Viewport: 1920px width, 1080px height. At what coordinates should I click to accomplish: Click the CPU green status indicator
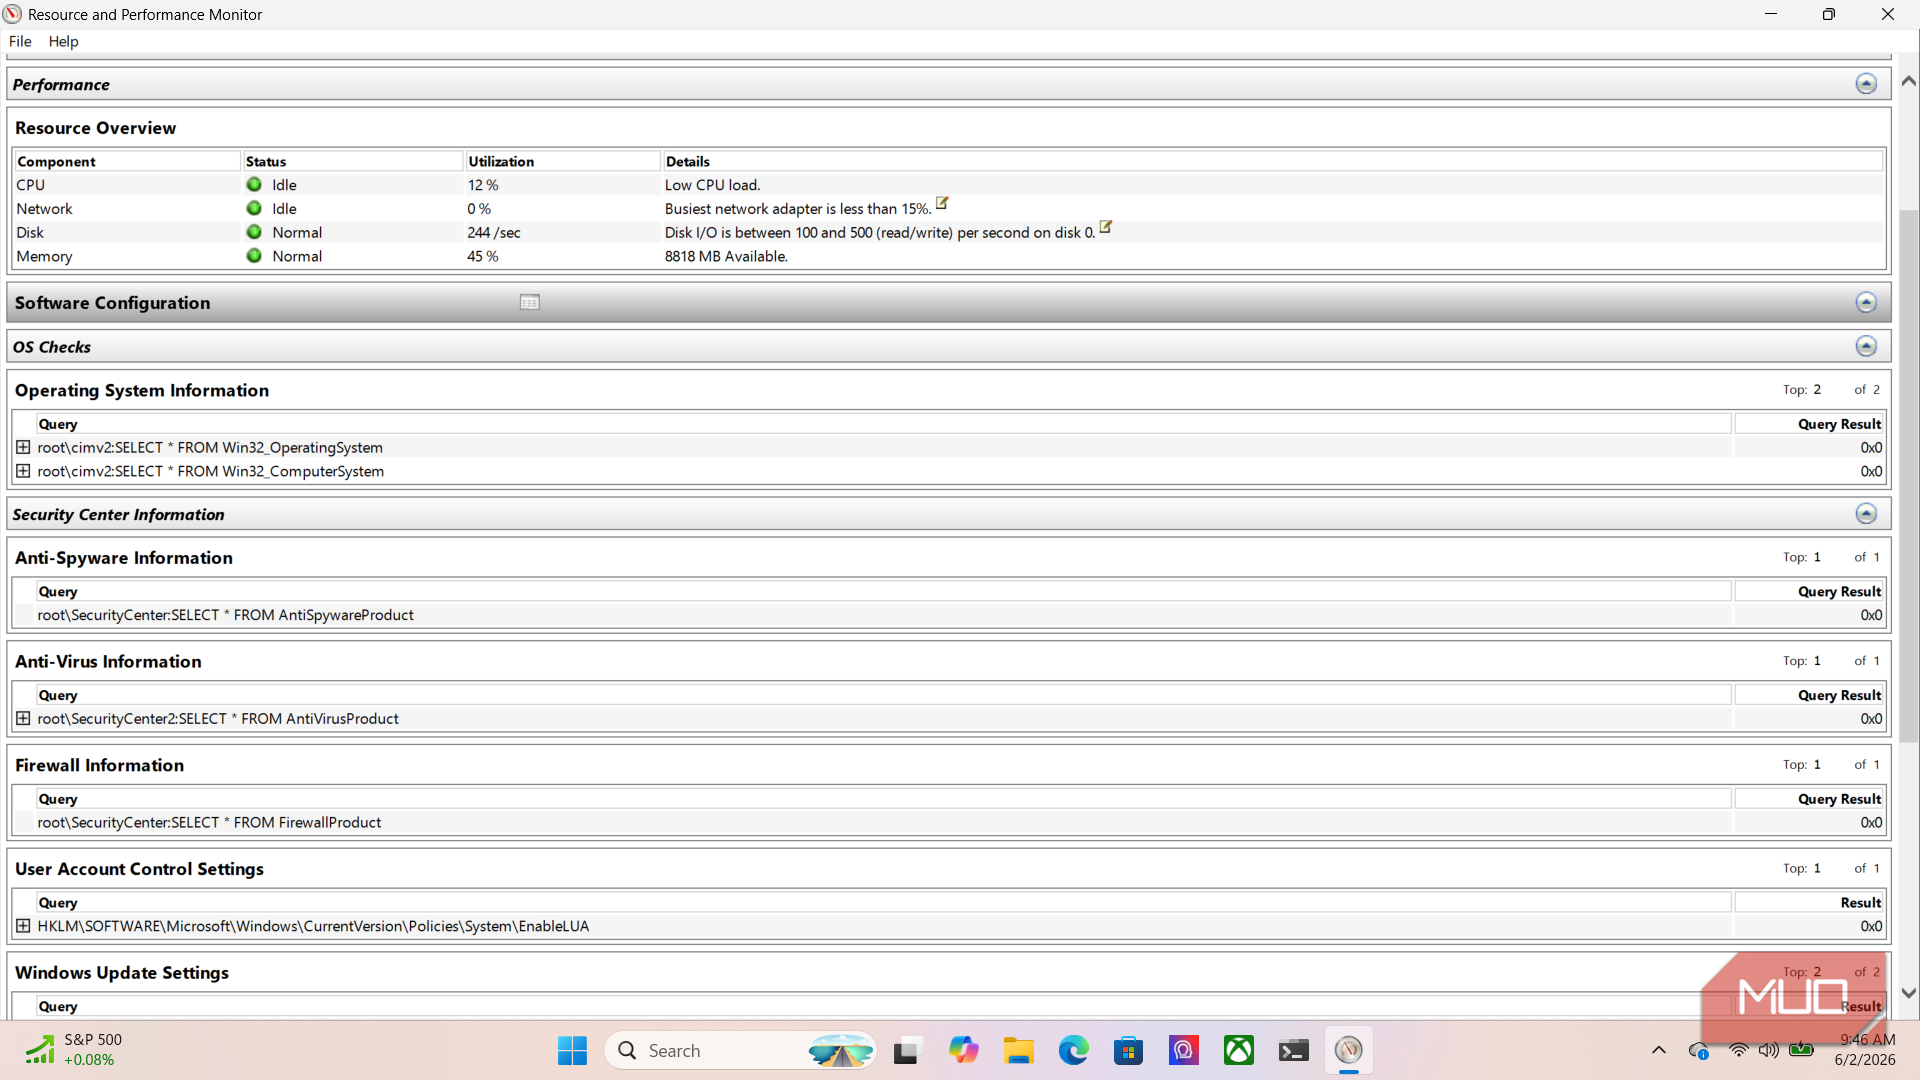(254, 184)
